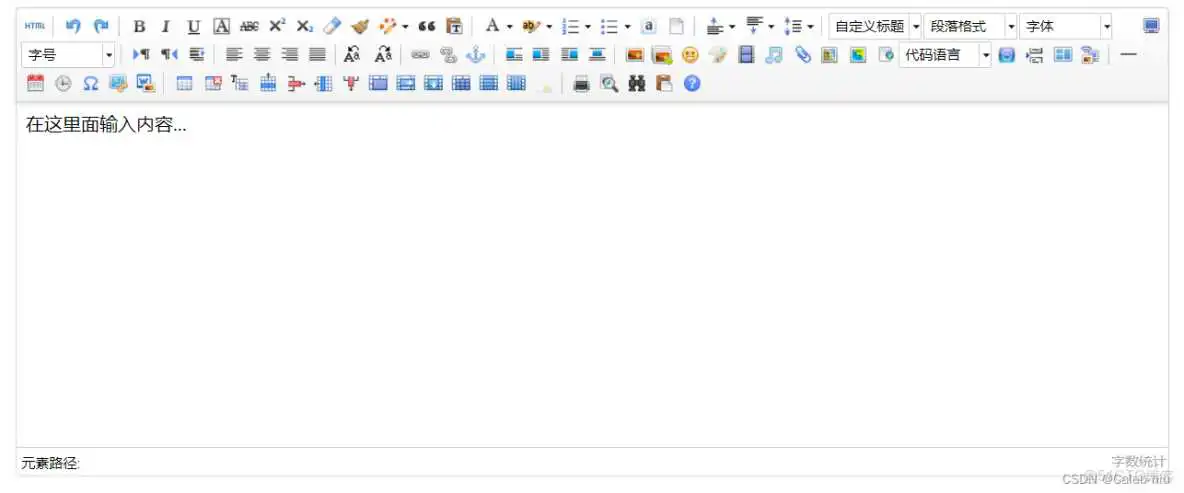The image size is (1184, 493).
Task: Attach a file using the paperclip icon
Action: tap(802, 55)
